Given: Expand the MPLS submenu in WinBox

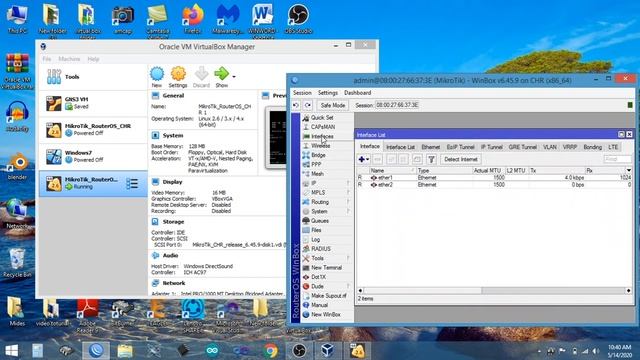Looking at the screenshot, I should [x=348, y=193].
